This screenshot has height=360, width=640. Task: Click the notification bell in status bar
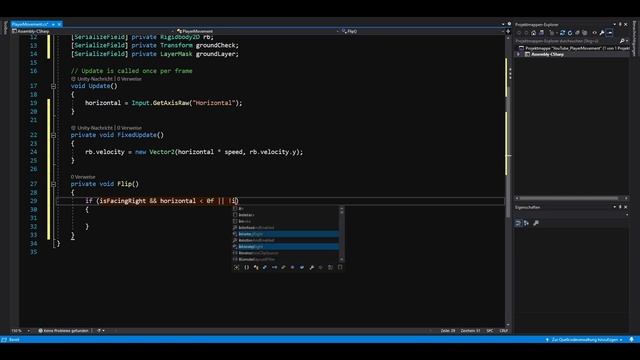tap(631, 340)
